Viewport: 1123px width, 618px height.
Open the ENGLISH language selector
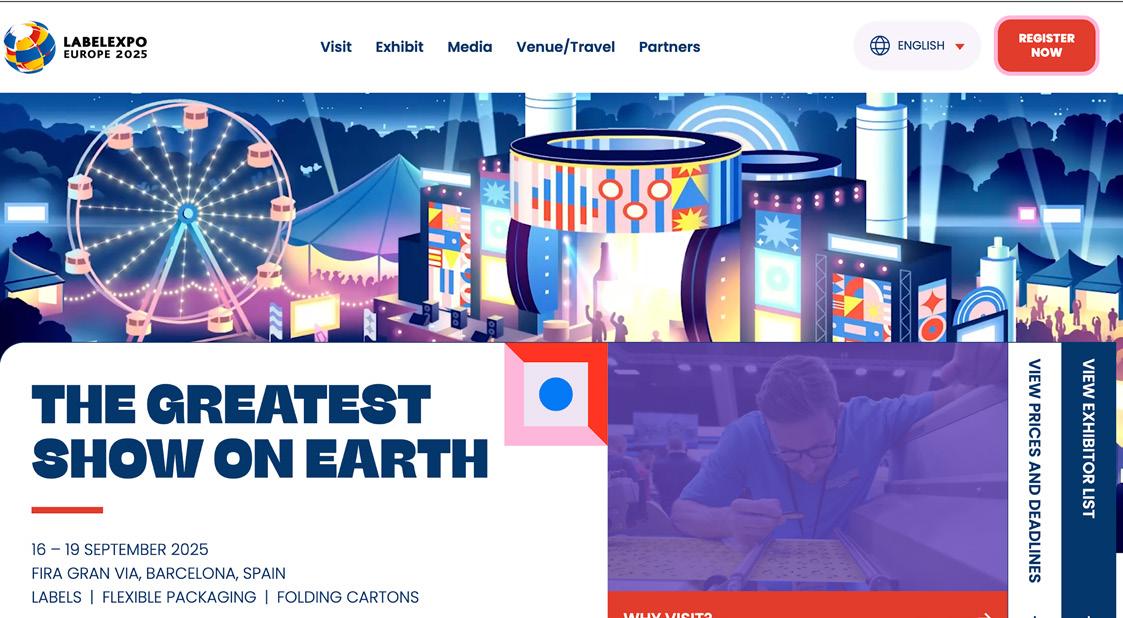click(917, 46)
